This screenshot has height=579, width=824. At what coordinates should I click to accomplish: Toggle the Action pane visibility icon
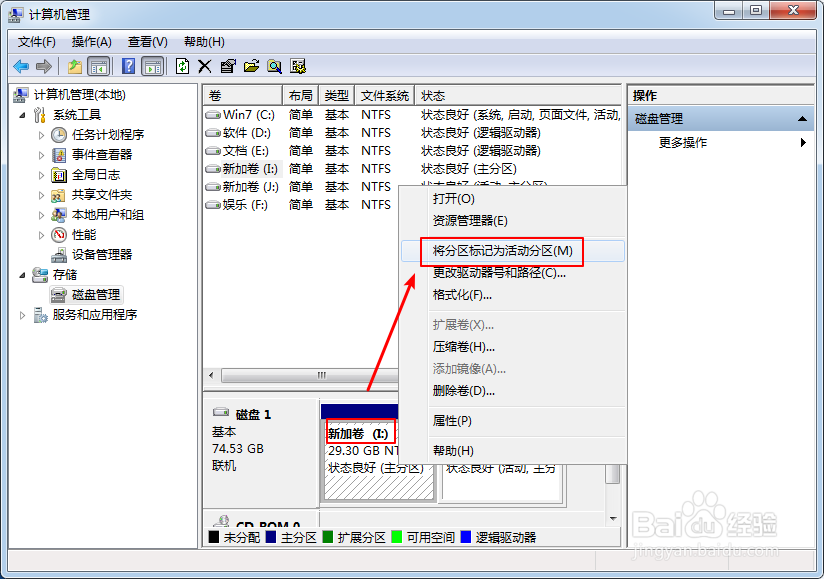tap(152, 66)
